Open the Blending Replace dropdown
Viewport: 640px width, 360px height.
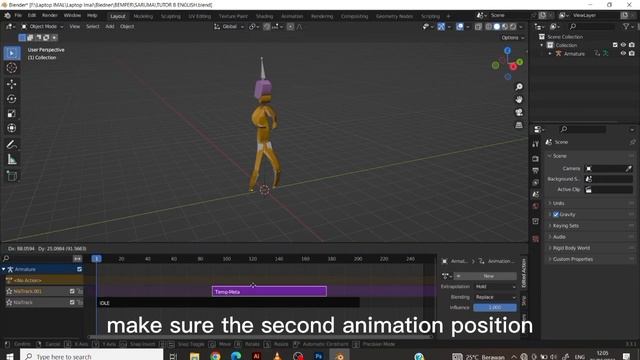point(495,297)
